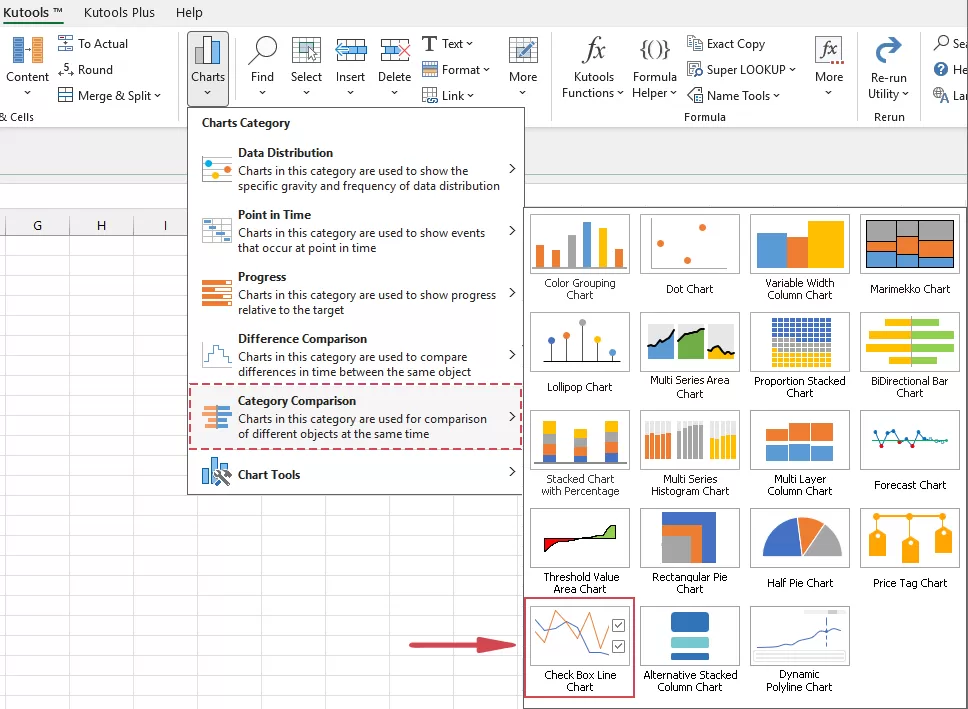Expand the Text dropdown
Viewport: 968px width, 709px height.
click(448, 44)
